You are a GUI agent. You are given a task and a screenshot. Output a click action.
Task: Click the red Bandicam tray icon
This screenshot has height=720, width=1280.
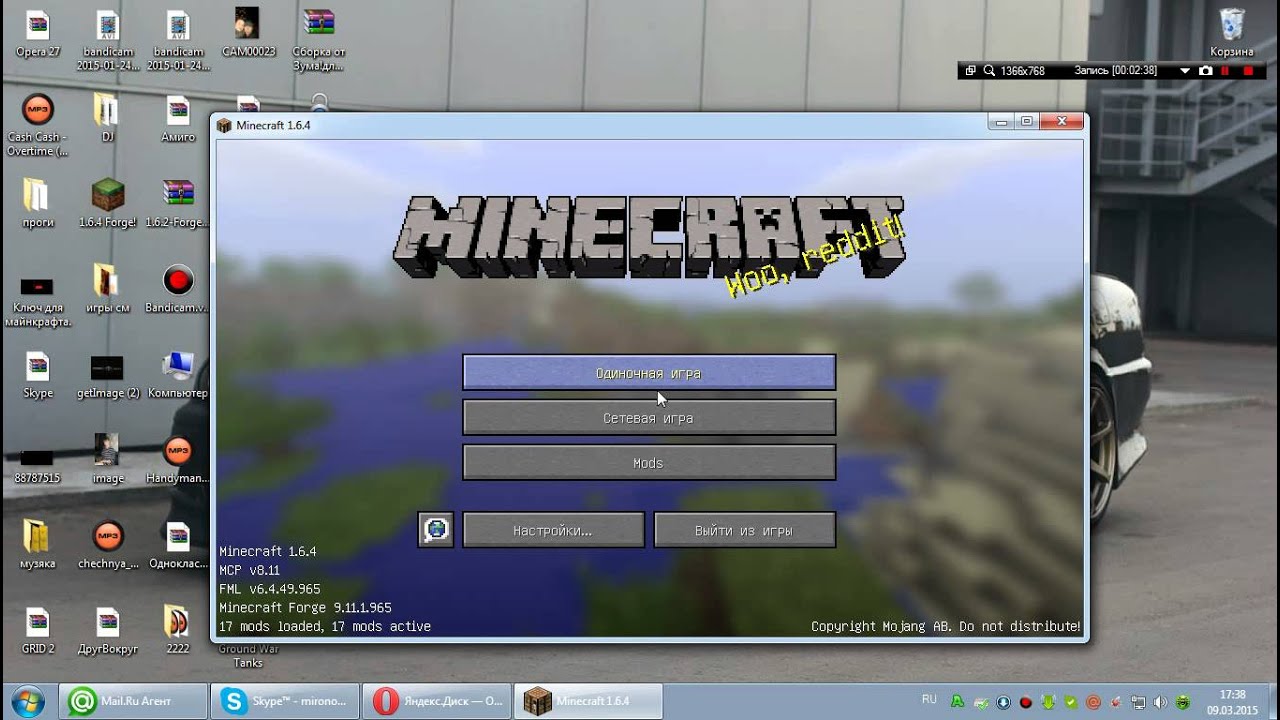[x=1025, y=702]
